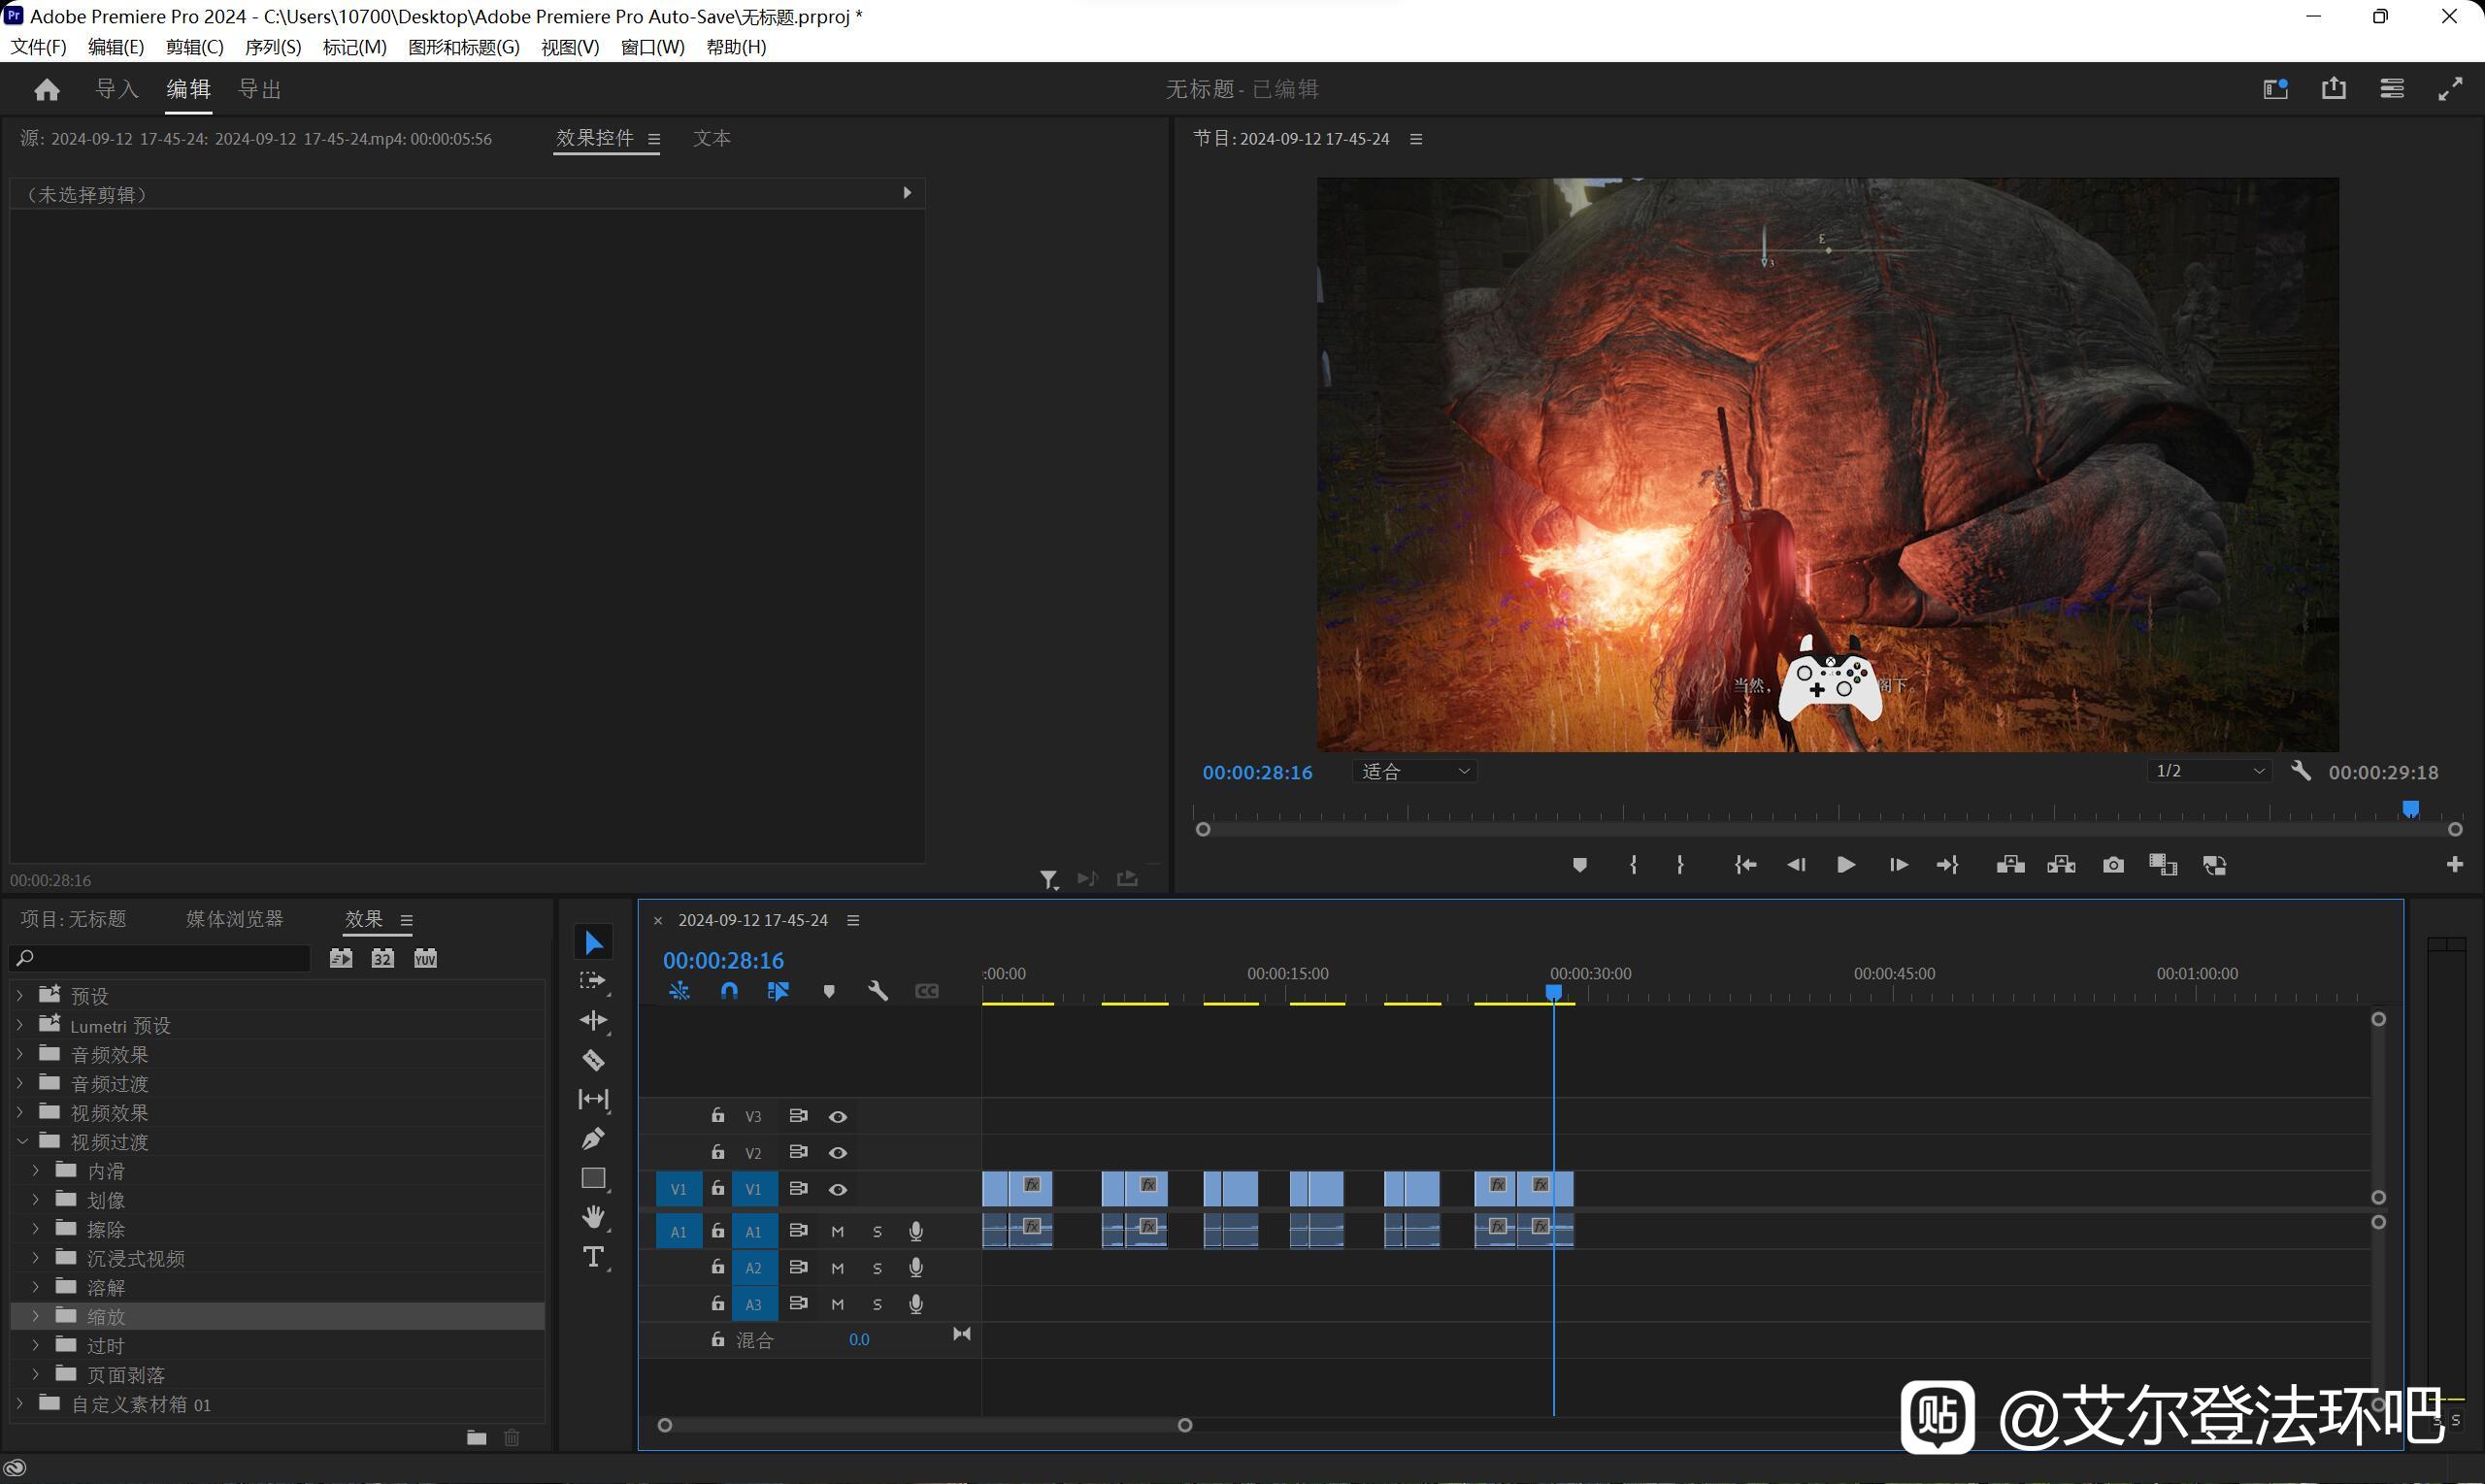The height and width of the screenshot is (1484, 2485).
Task: Select the Razor tool
Action: pyautogui.click(x=593, y=1060)
